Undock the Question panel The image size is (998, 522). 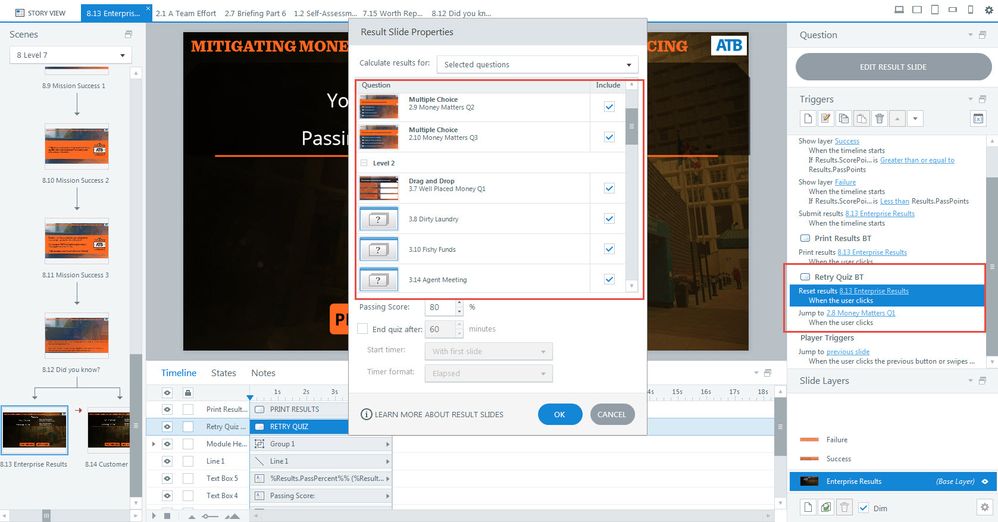point(982,35)
